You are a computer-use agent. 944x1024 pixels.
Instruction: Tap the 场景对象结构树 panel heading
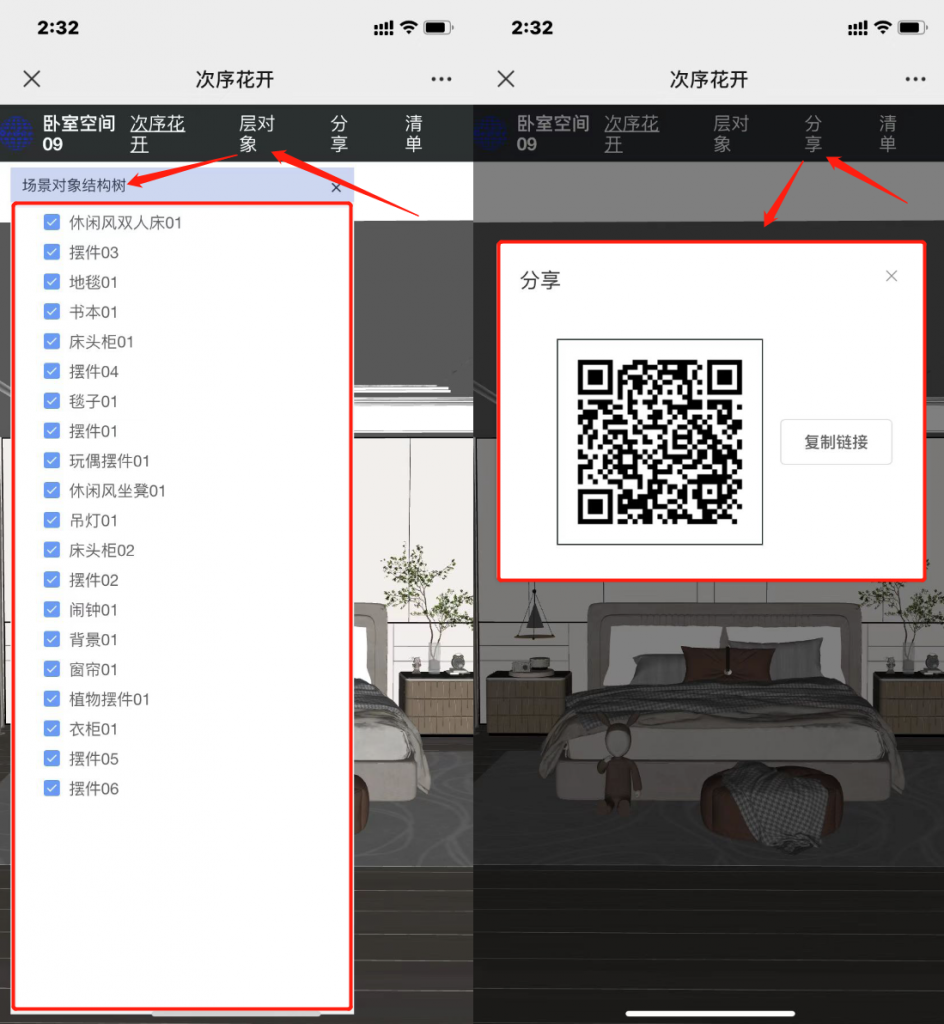[74, 185]
